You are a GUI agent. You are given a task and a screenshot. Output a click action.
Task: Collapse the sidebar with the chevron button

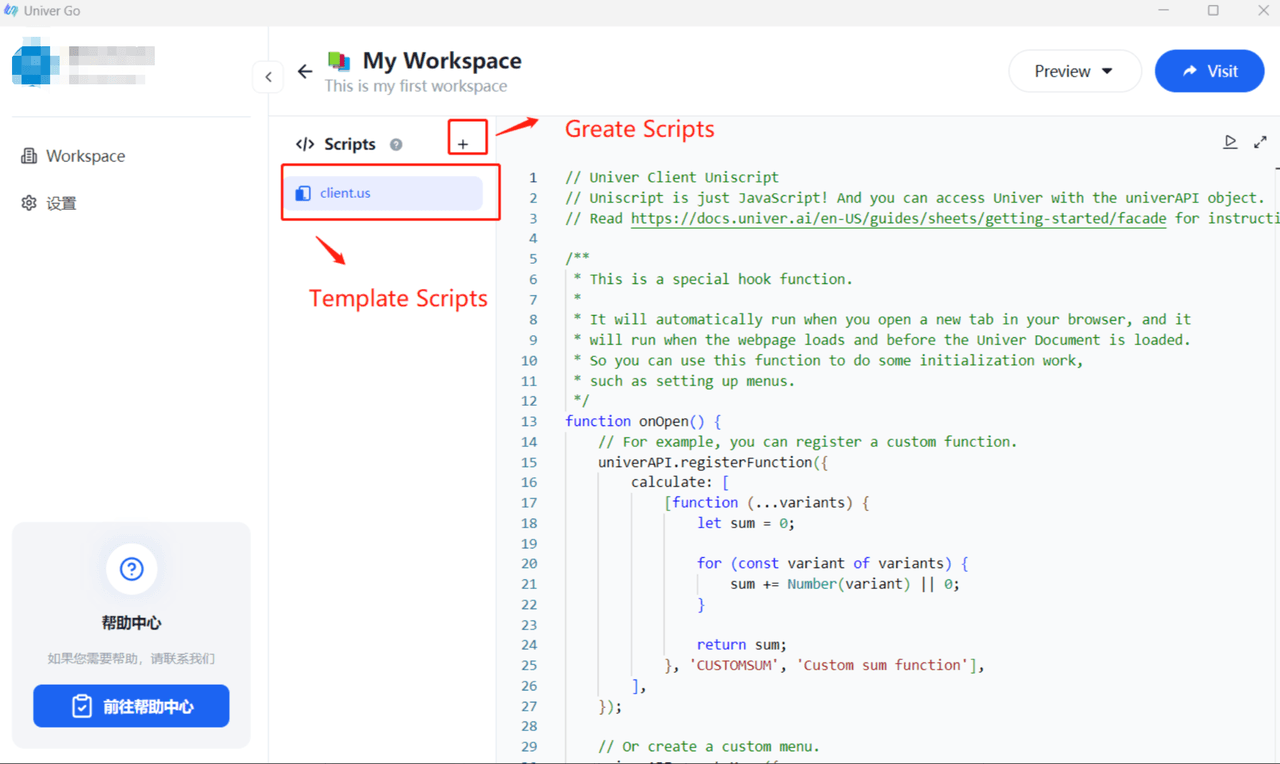click(x=268, y=77)
